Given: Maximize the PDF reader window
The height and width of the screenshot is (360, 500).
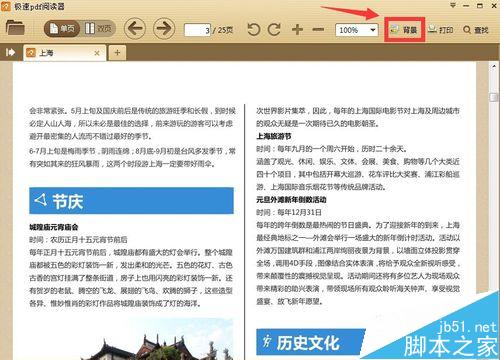Looking at the screenshot, I should [x=480, y=6].
